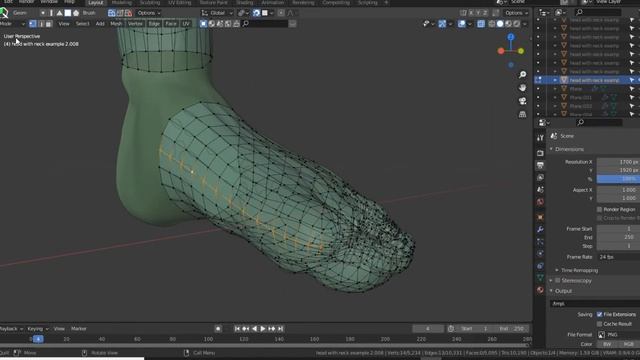Screen dimensions: 640x360
Task: Jump to the timeline end frame
Action: coord(280,329)
